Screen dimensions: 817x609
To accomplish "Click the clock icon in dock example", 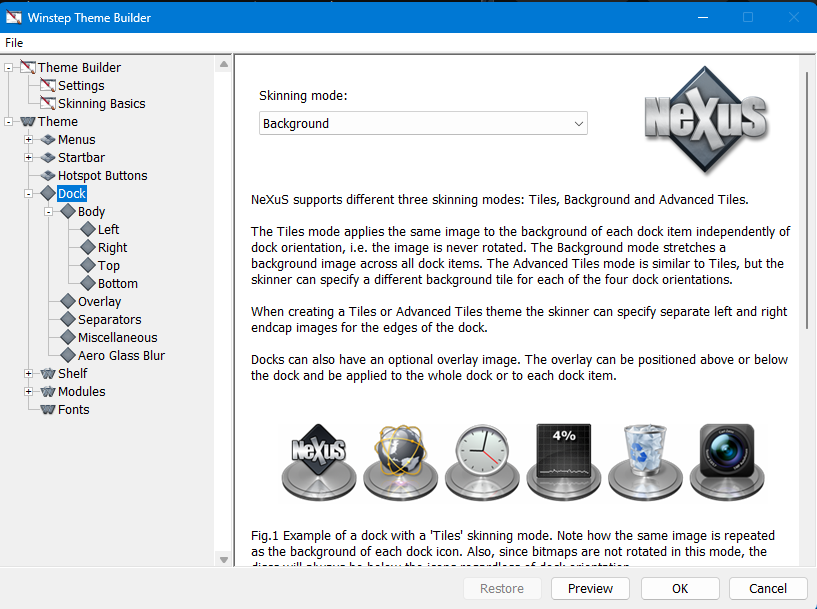I will pyautogui.click(x=481, y=458).
